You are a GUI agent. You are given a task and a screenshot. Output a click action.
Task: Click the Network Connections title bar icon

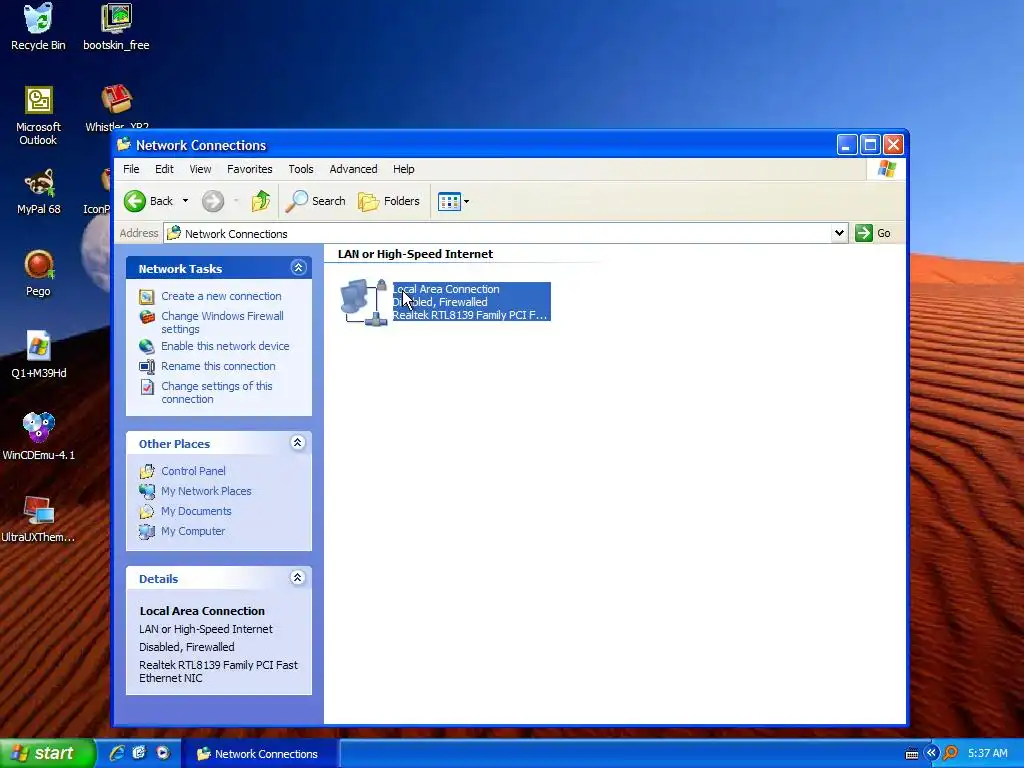coord(123,144)
